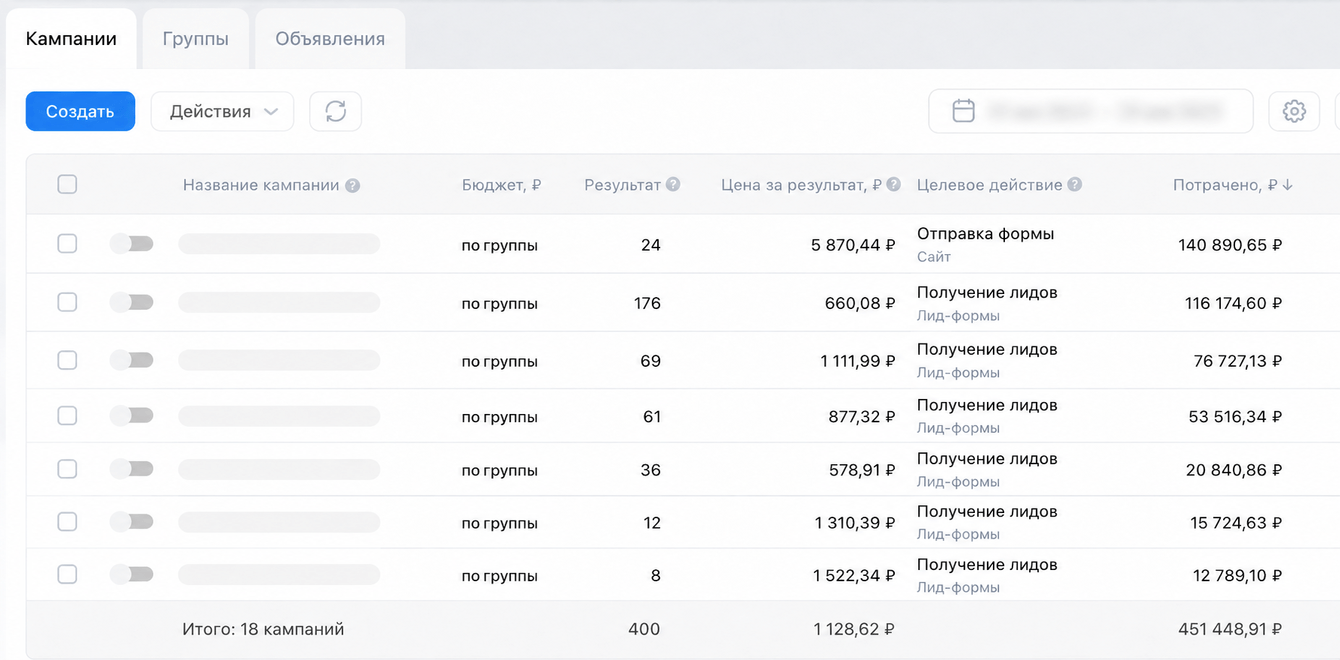The width and height of the screenshot is (1340, 660).
Task: Click the Отправка формы cell
Action: pyautogui.click(x=986, y=234)
